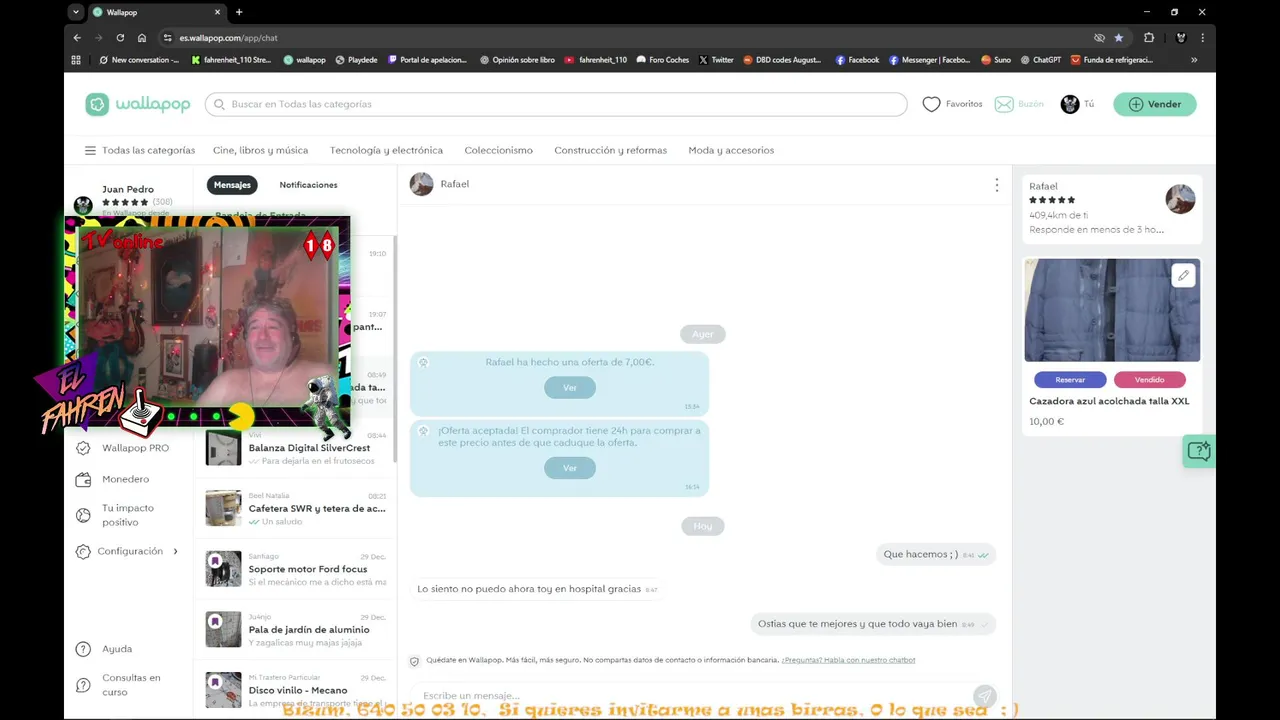Click ¿Preguntas? Habla con nuestro chatbot link

(x=848, y=660)
